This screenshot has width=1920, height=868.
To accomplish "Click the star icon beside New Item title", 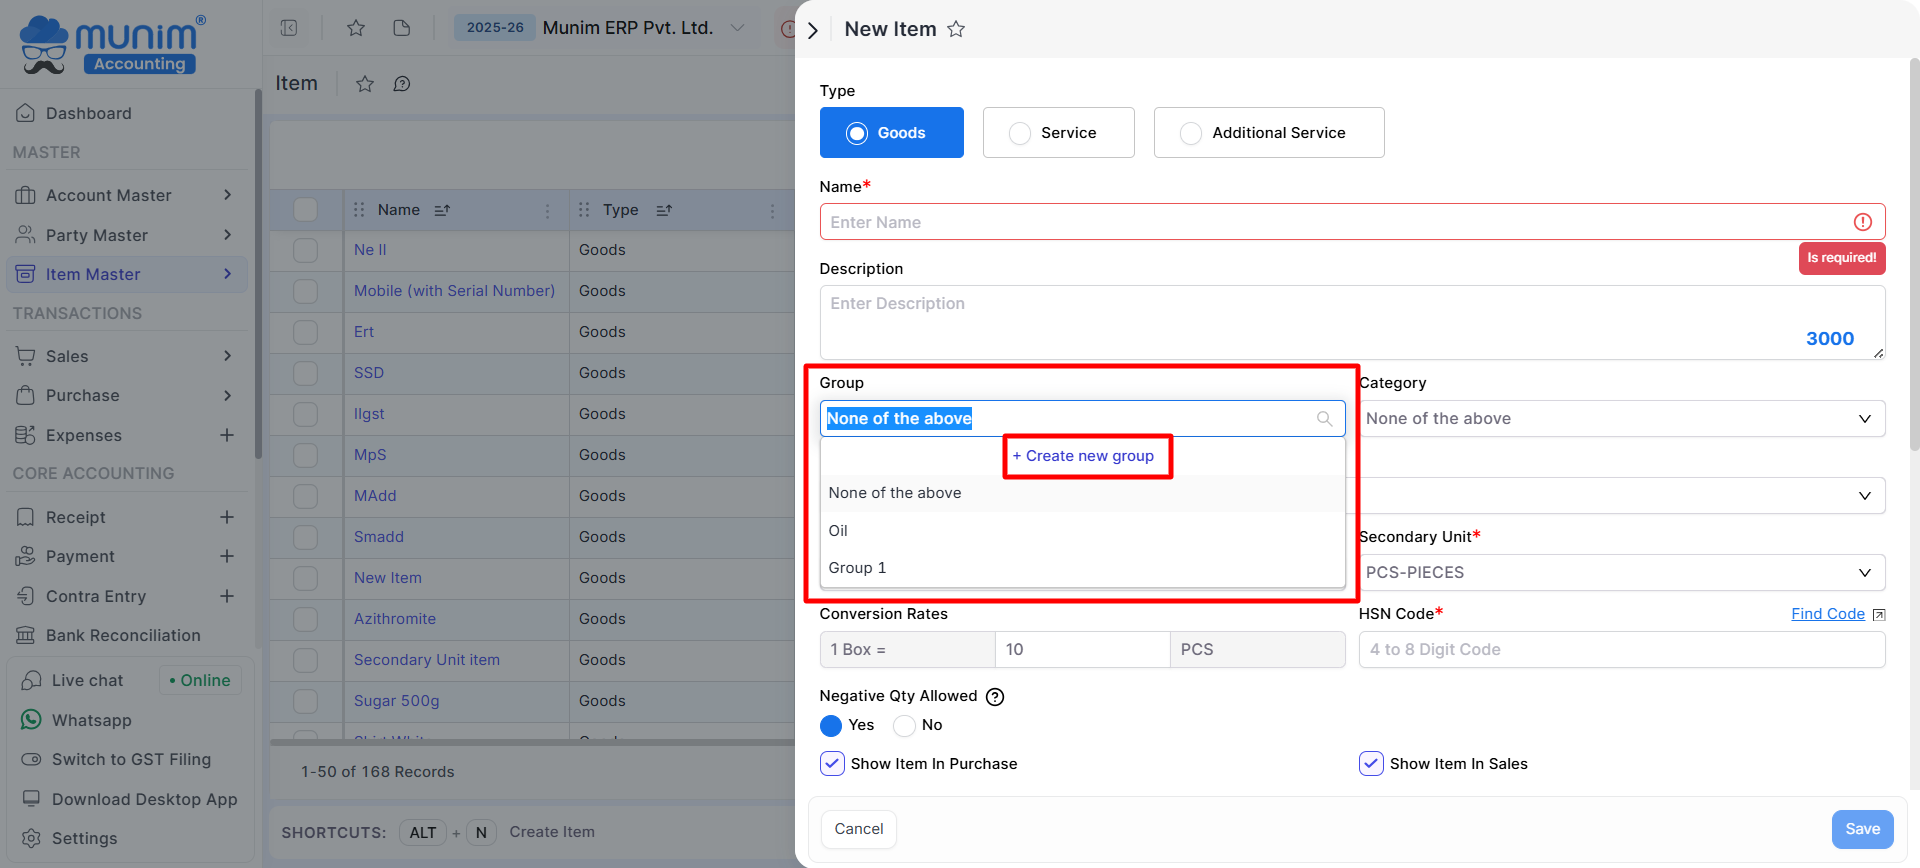I will pos(956,29).
